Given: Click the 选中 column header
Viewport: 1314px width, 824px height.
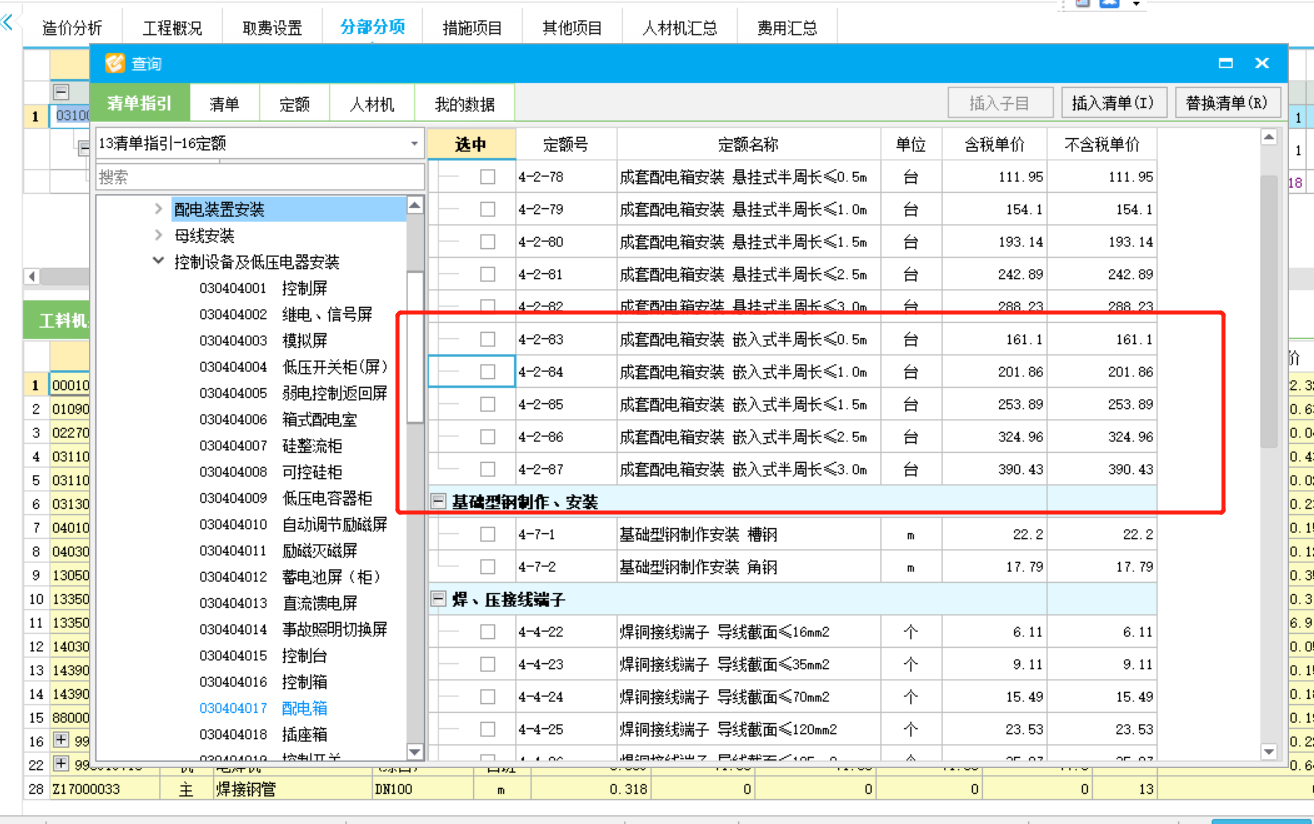Looking at the screenshot, I should pos(471,144).
